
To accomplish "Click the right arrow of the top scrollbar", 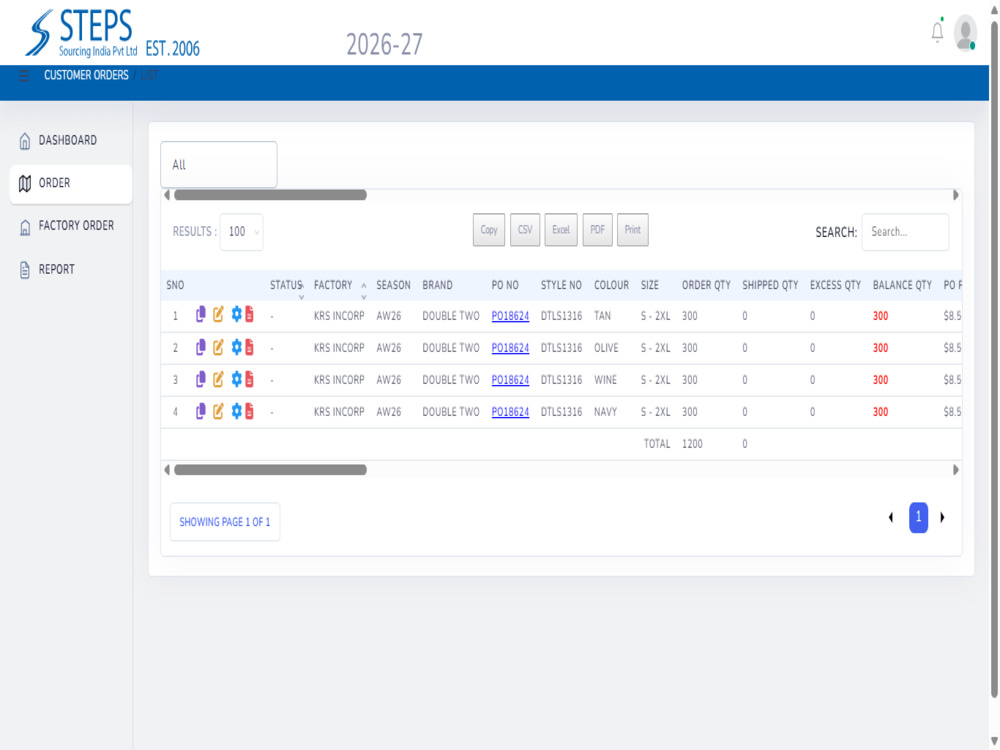I will pos(955,195).
